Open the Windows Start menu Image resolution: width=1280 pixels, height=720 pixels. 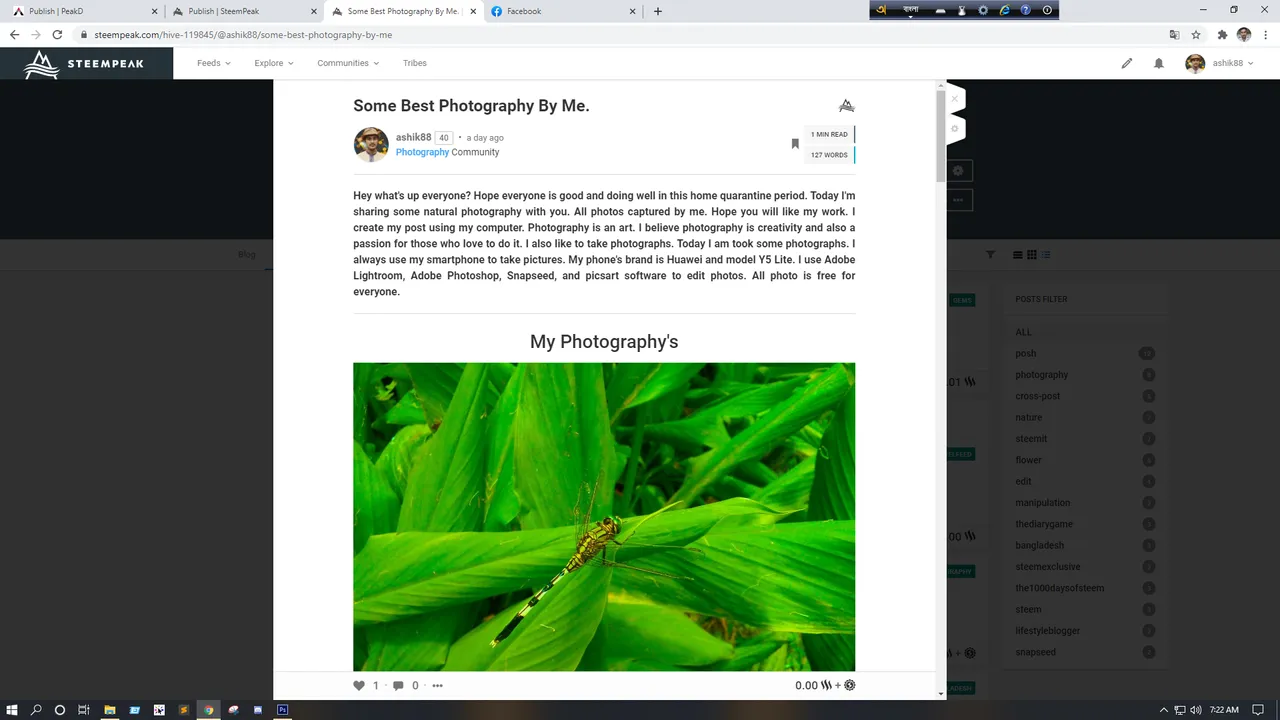pyautogui.click(x=11, y=710)
